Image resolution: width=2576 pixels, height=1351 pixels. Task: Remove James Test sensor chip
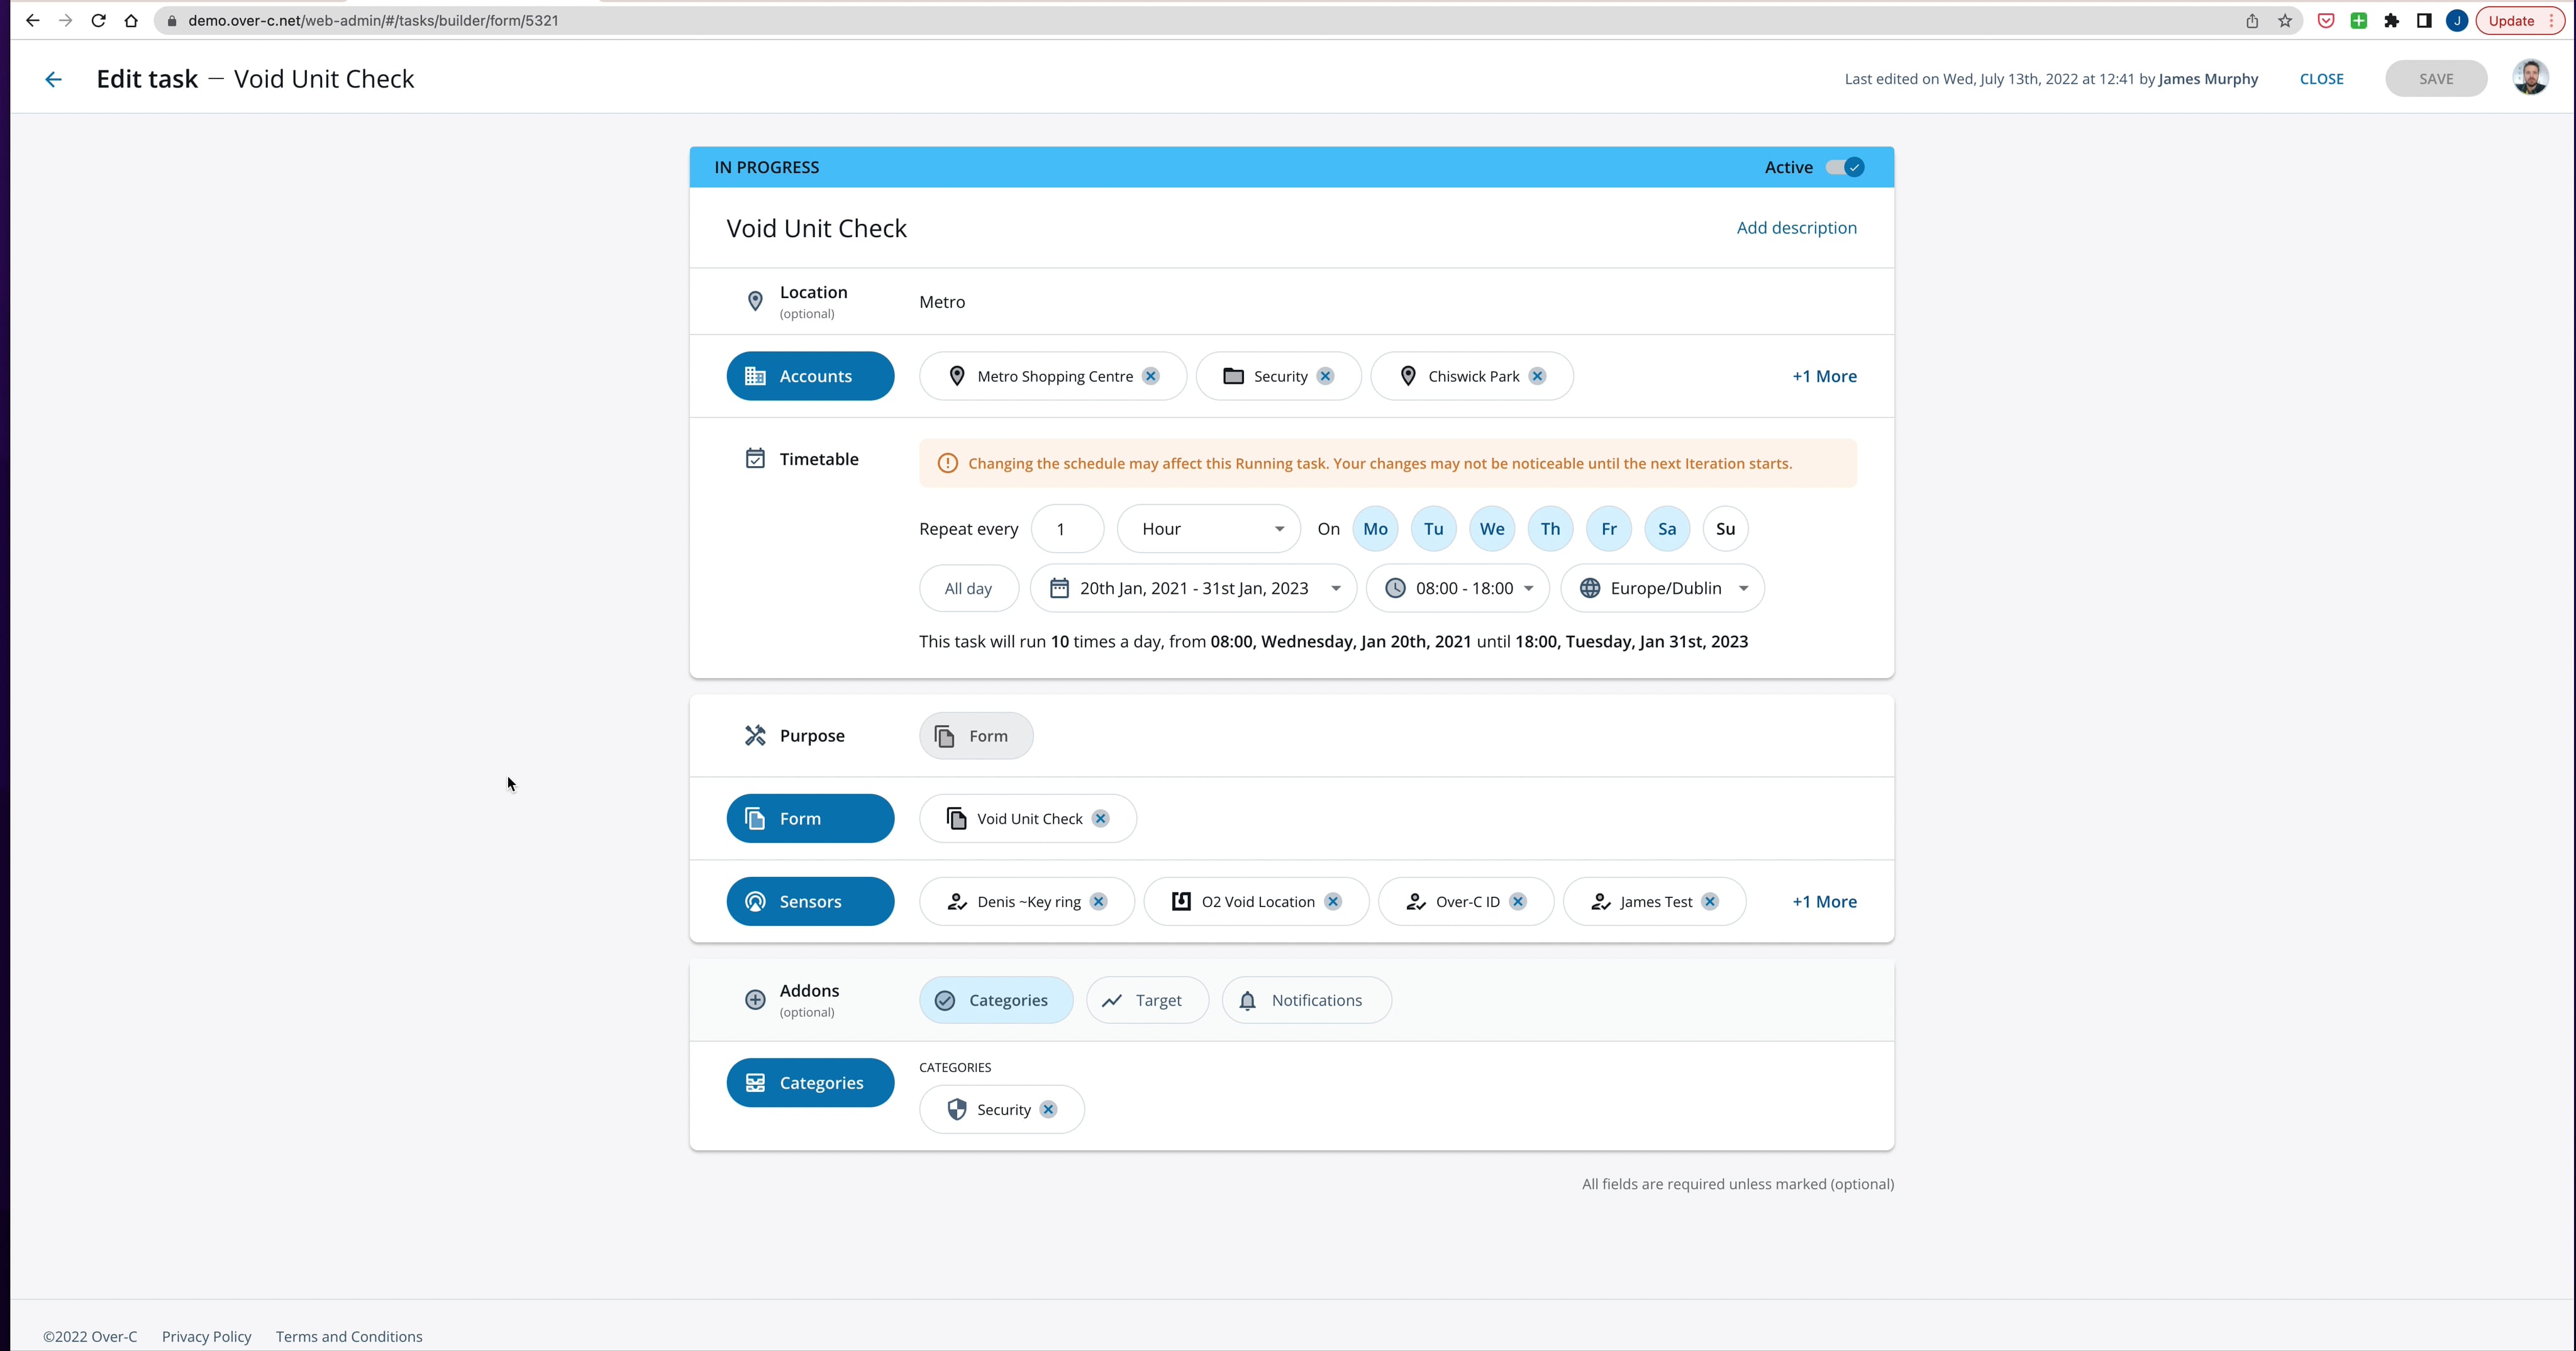click(1710, 901)
